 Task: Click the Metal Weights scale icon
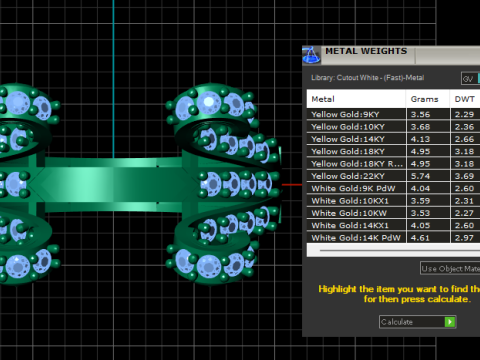[311, 55]
